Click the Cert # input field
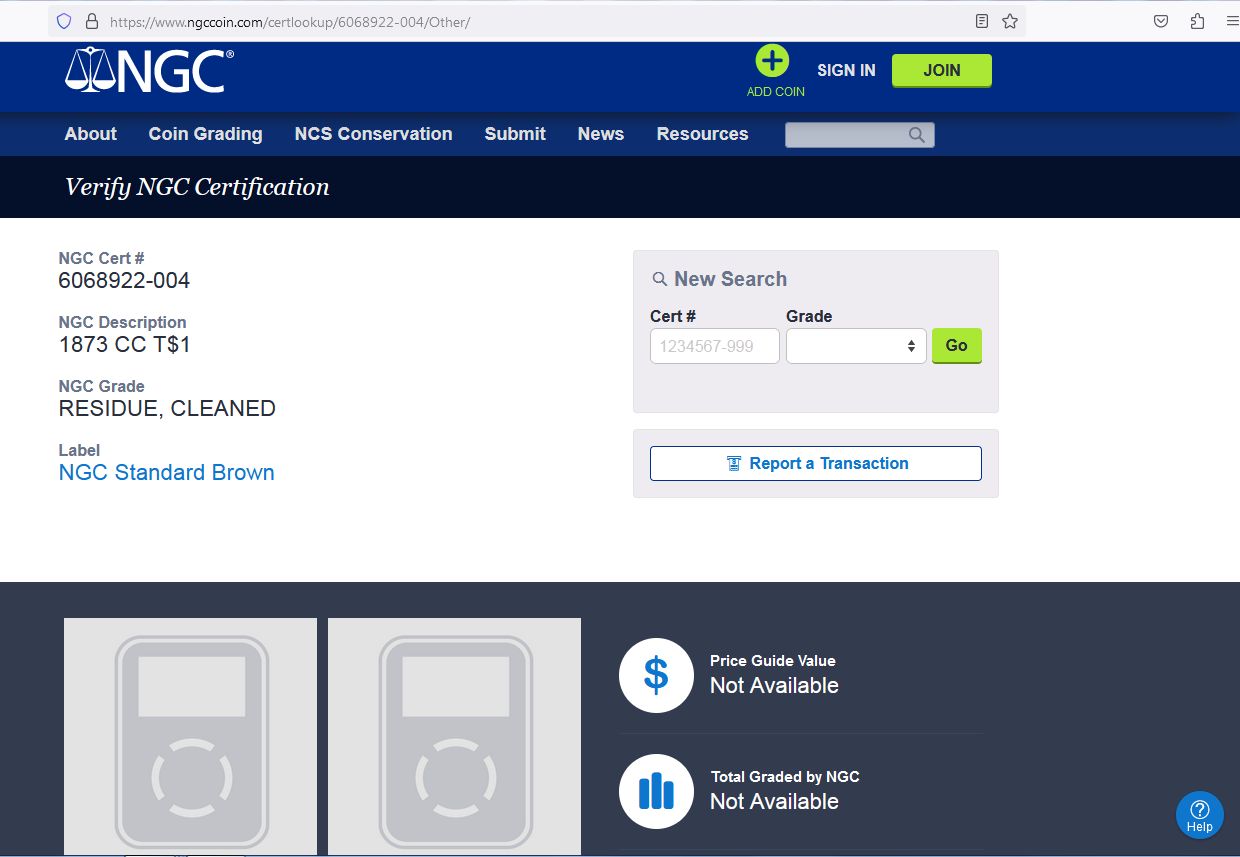Viewport: 1240px width, 857px height. 714,346
